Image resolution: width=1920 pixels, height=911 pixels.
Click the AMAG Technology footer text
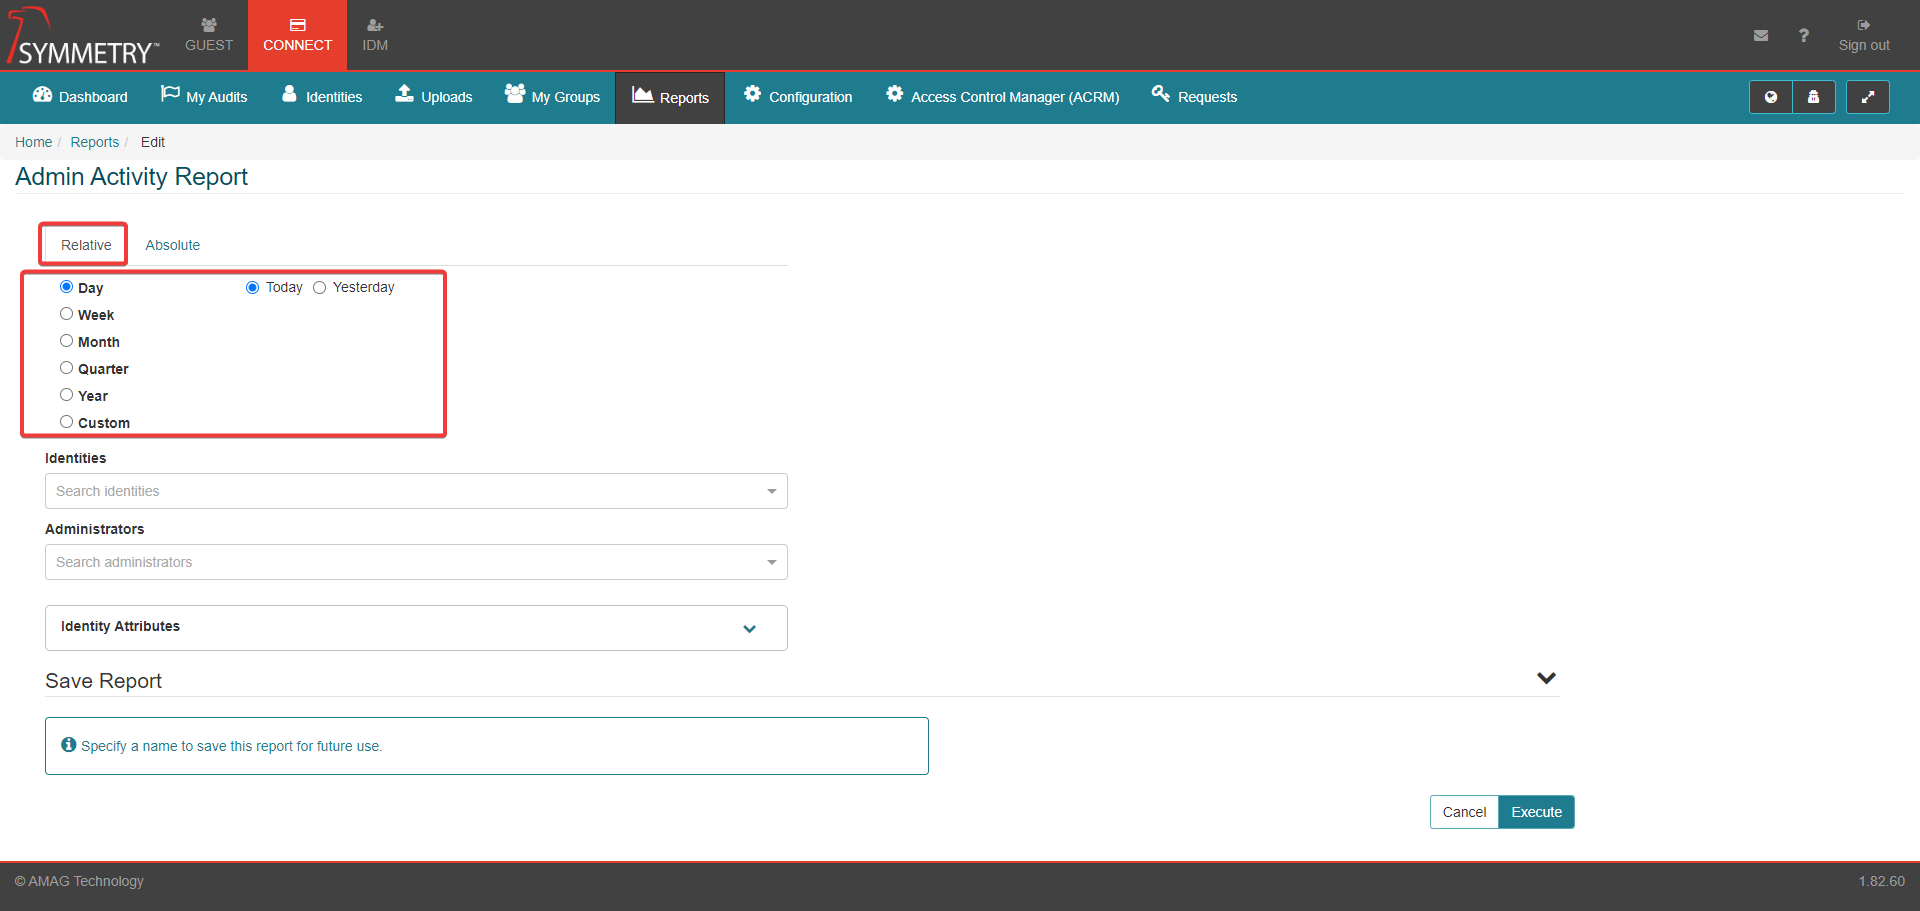[x=79, y=881]
